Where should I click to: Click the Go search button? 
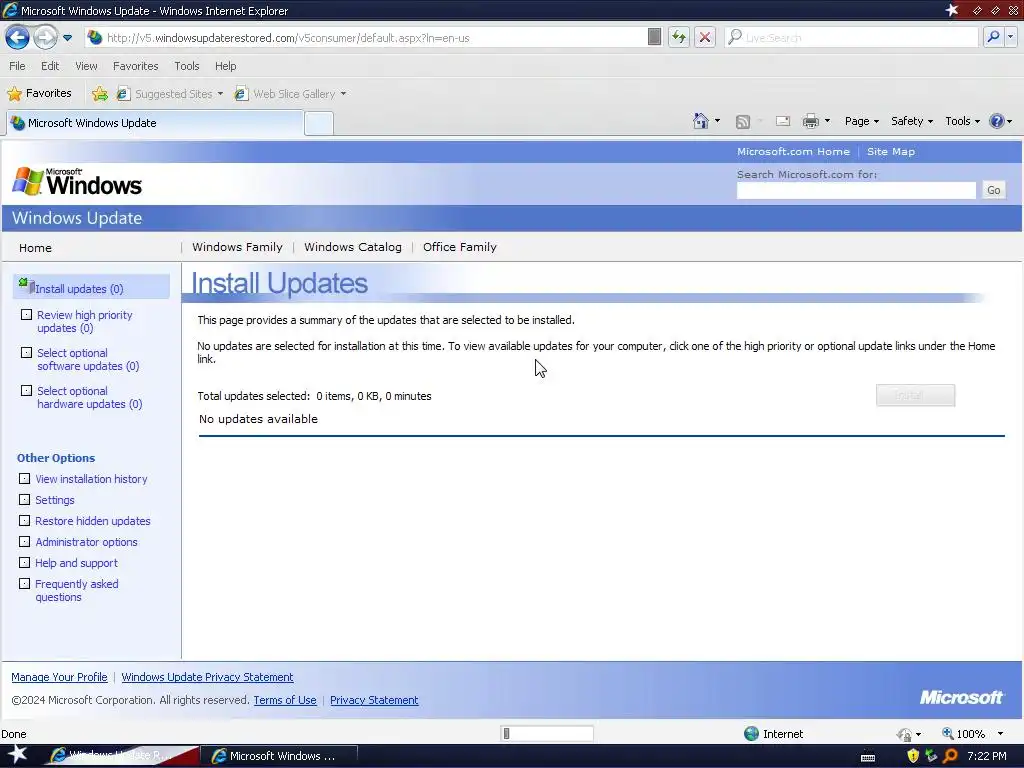[993, 190]
